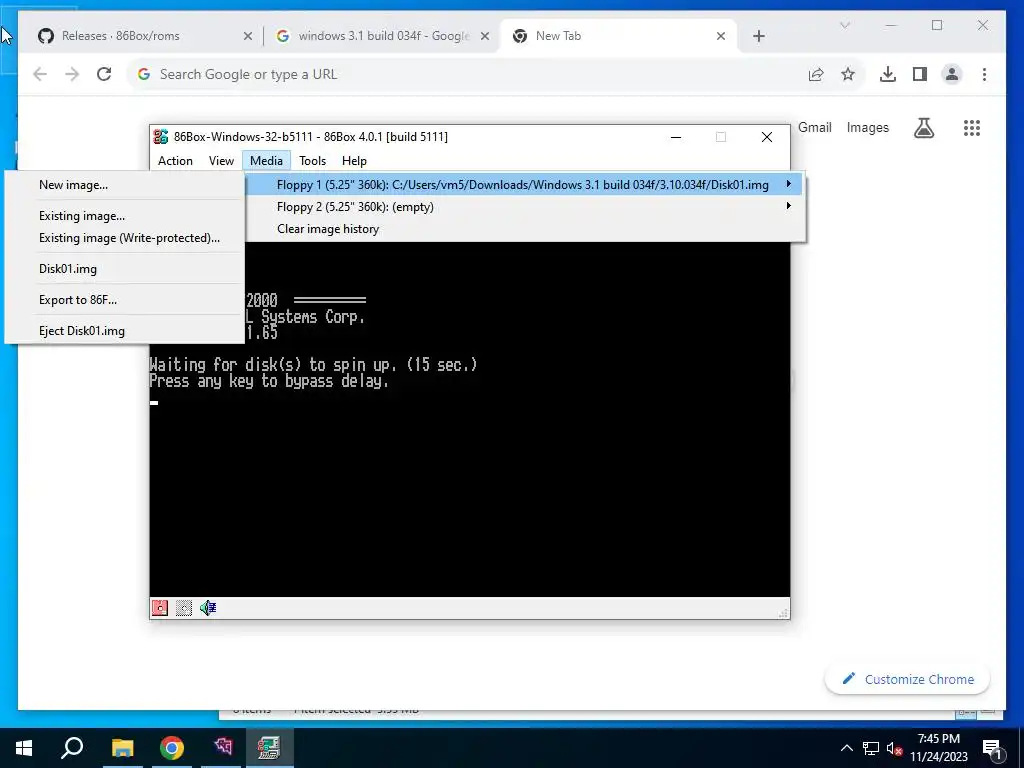Click the 86Box app icon in the title bar
This screenshot has height=768, width=1024.
(161, 136)
